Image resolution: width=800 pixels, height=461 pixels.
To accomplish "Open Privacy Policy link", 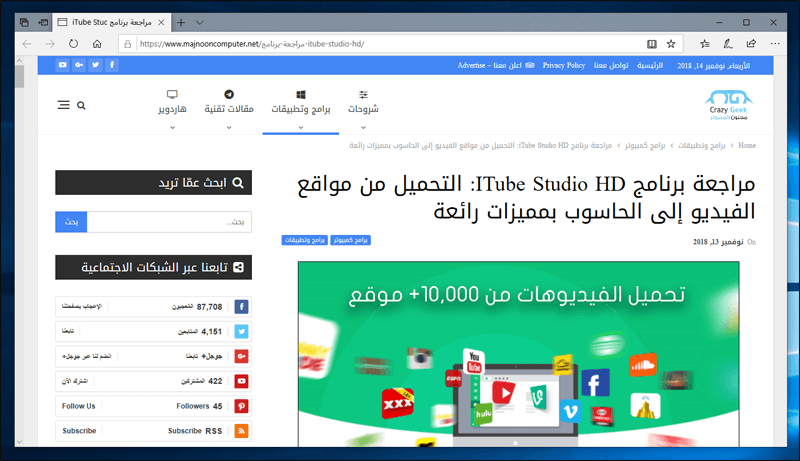I will click(563, 65).
